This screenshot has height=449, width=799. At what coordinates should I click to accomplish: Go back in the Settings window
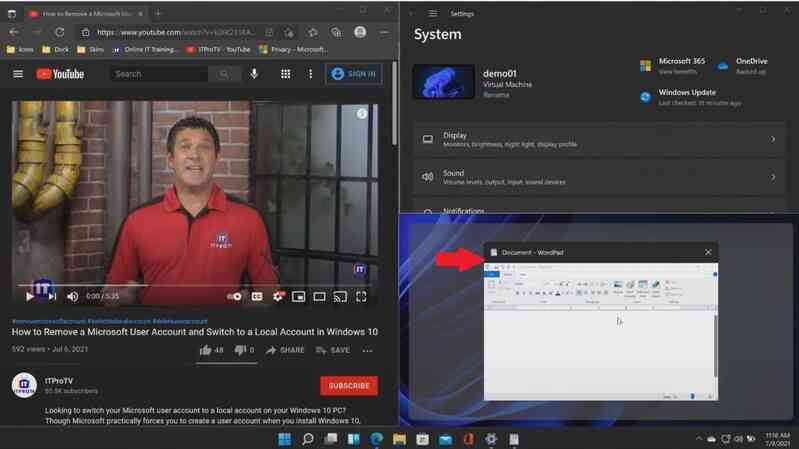pos(412,14)
